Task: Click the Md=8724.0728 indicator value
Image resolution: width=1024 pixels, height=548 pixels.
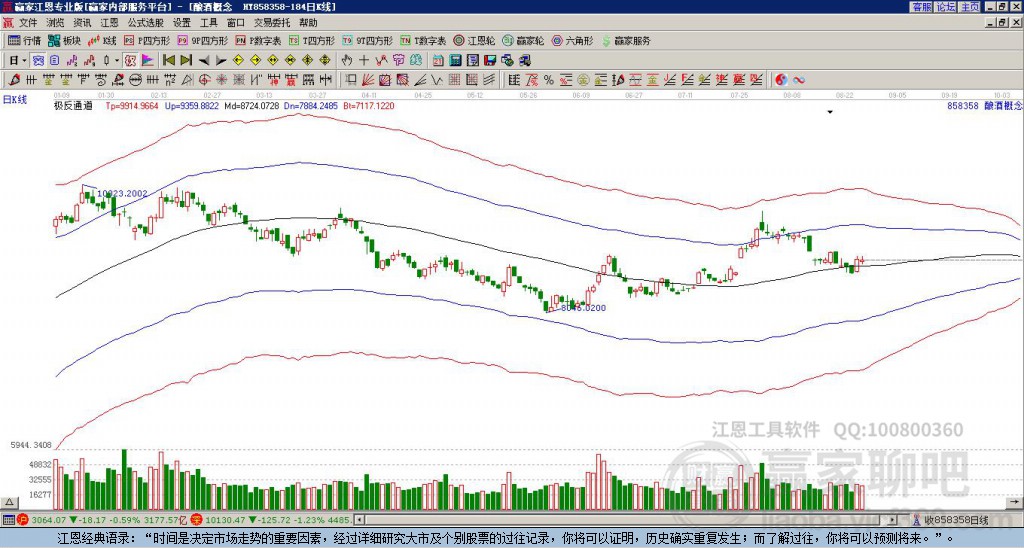Action: point(251,105)
